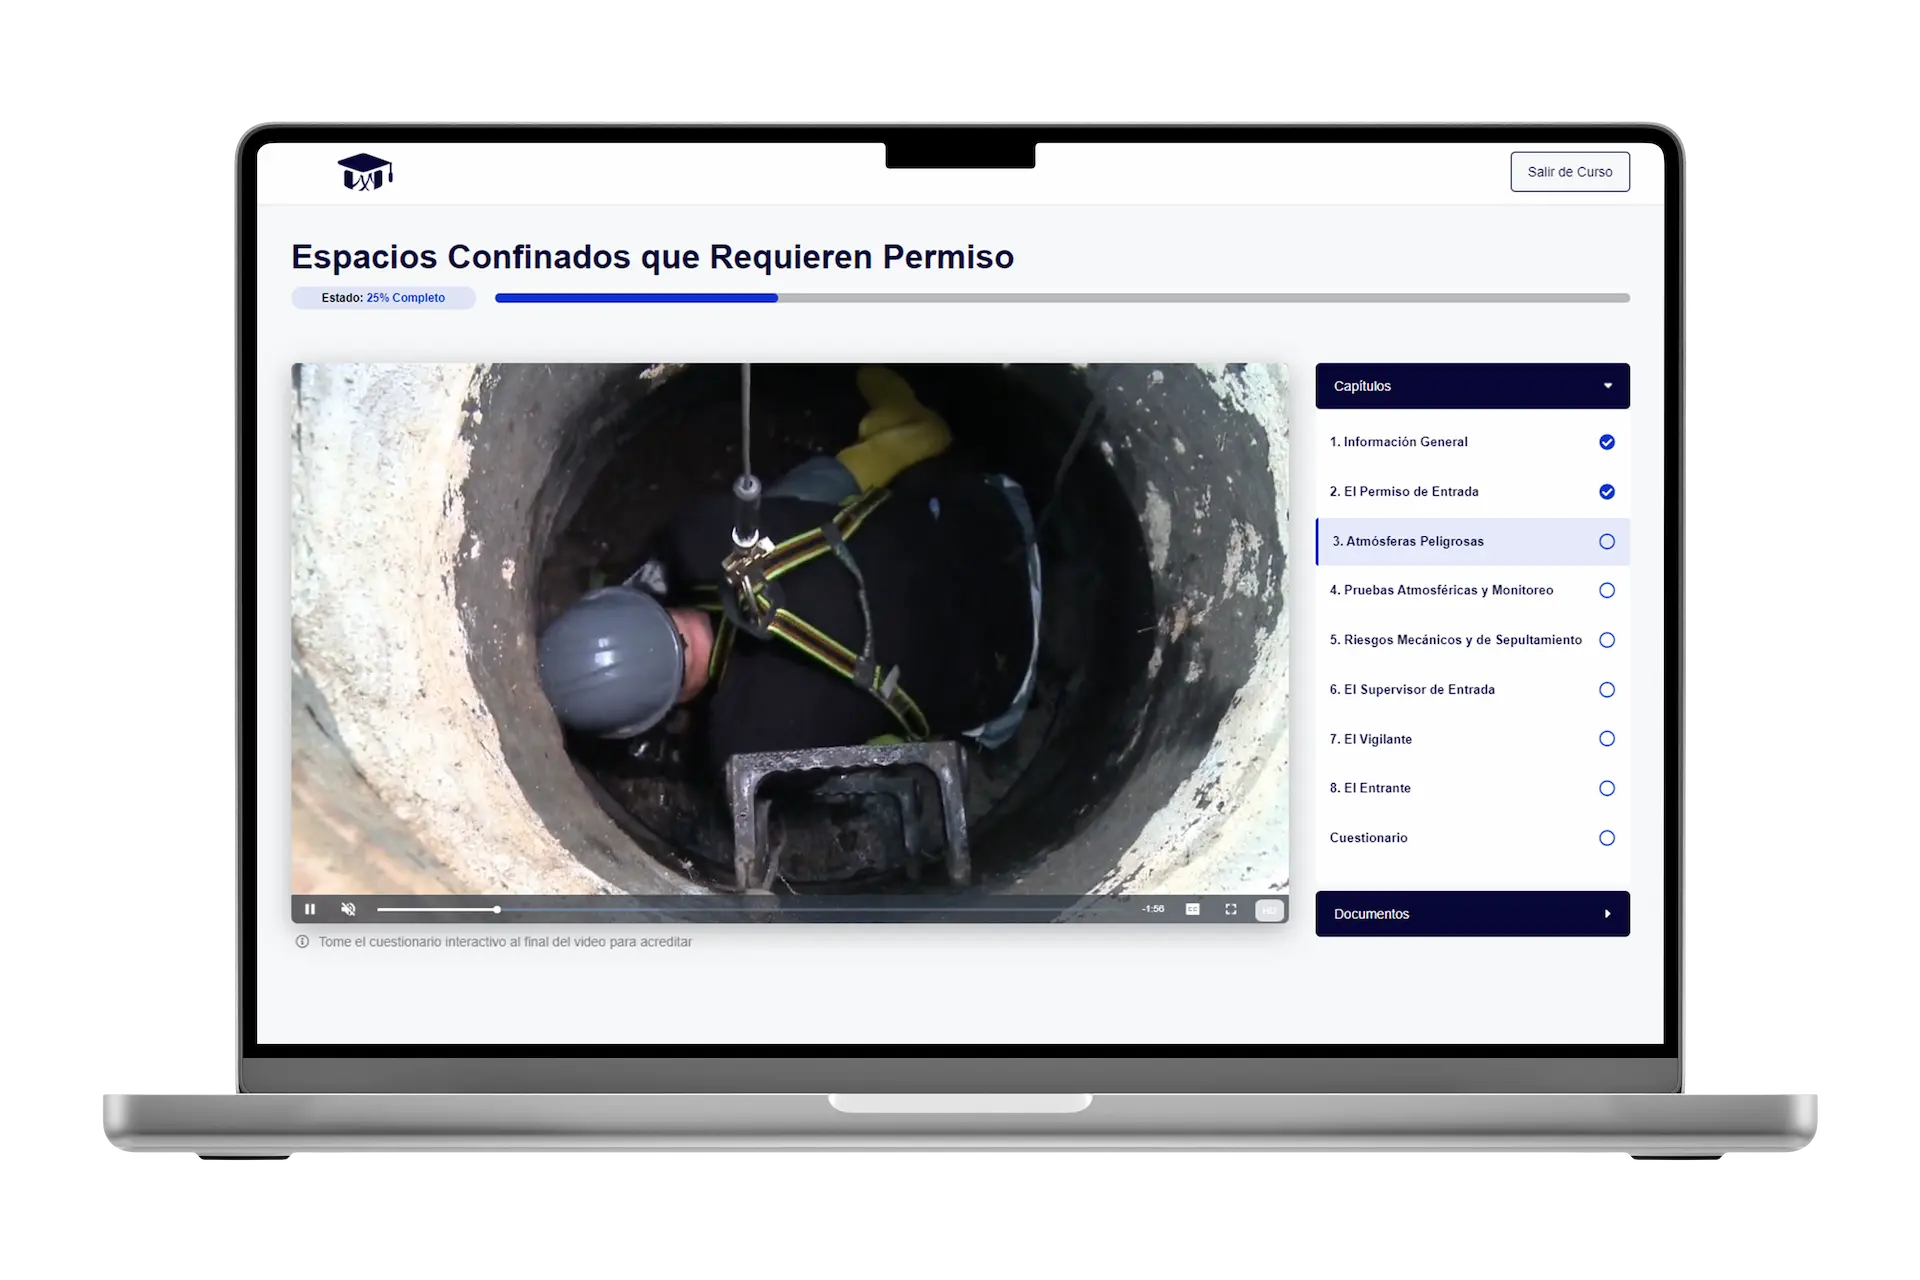
Task: Select circle next to Cuestionario
Action: tap(1606, 838)
